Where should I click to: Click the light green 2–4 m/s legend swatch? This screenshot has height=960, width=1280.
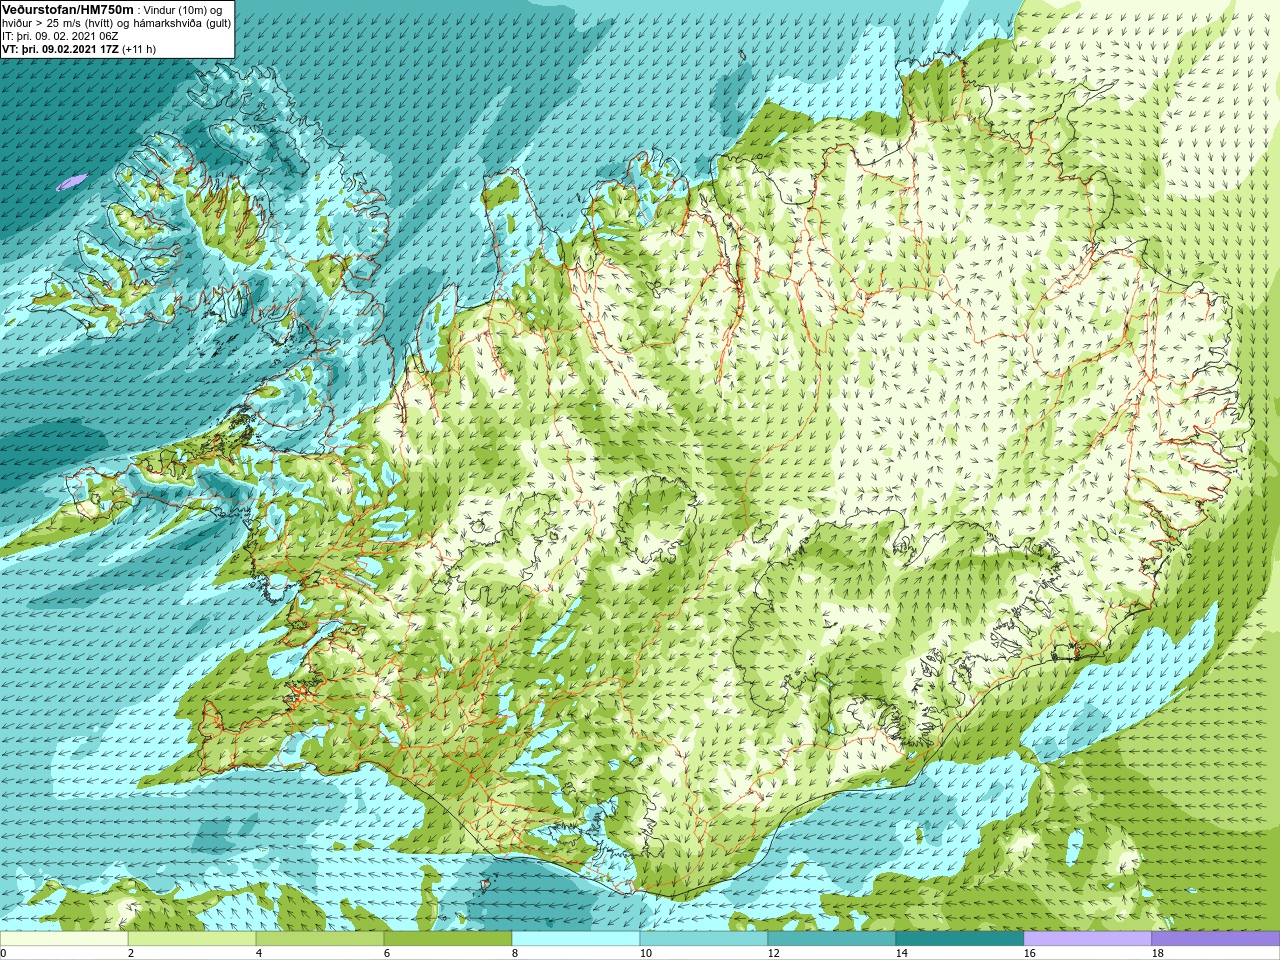click(x=192, y=939)
